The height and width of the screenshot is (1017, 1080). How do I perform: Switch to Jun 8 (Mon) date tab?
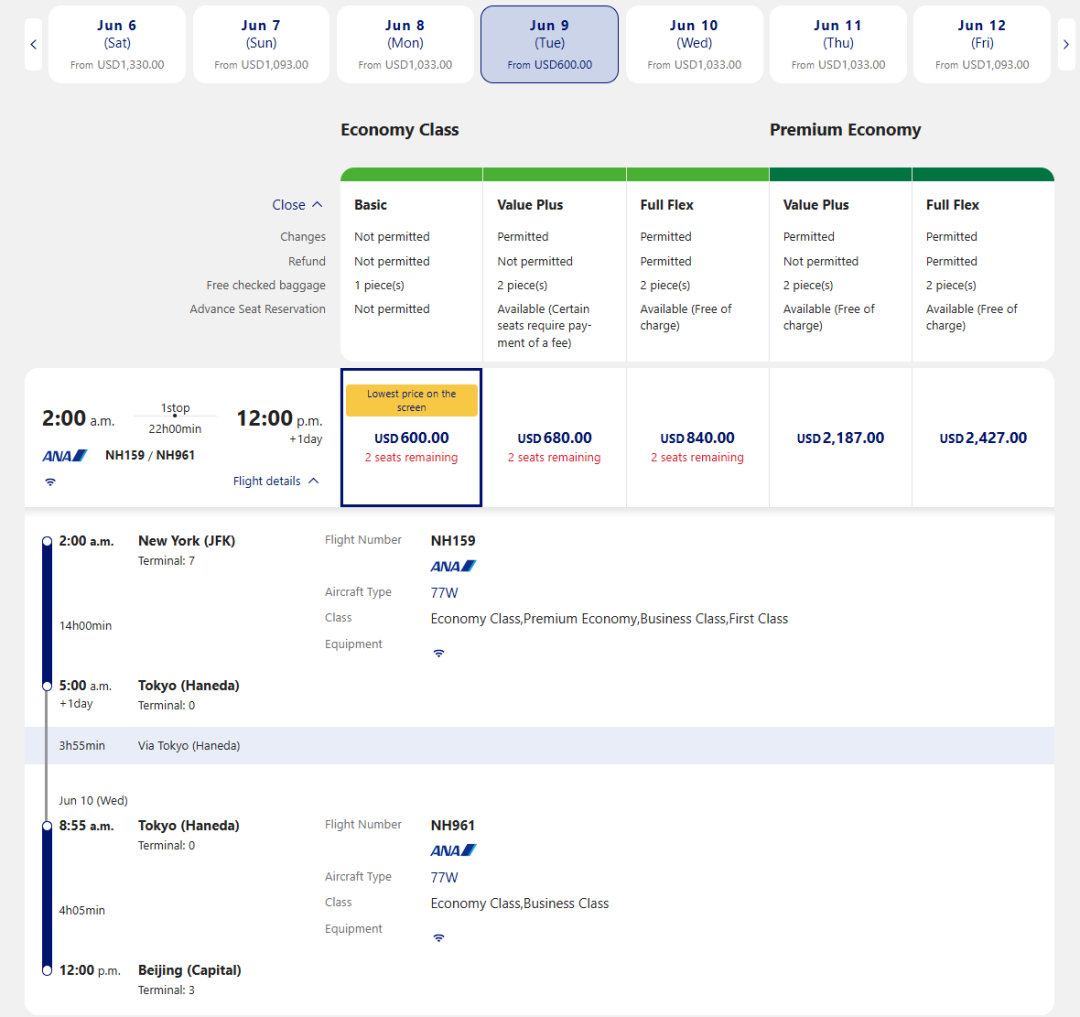pyautogui.click(x=405, y=44)
